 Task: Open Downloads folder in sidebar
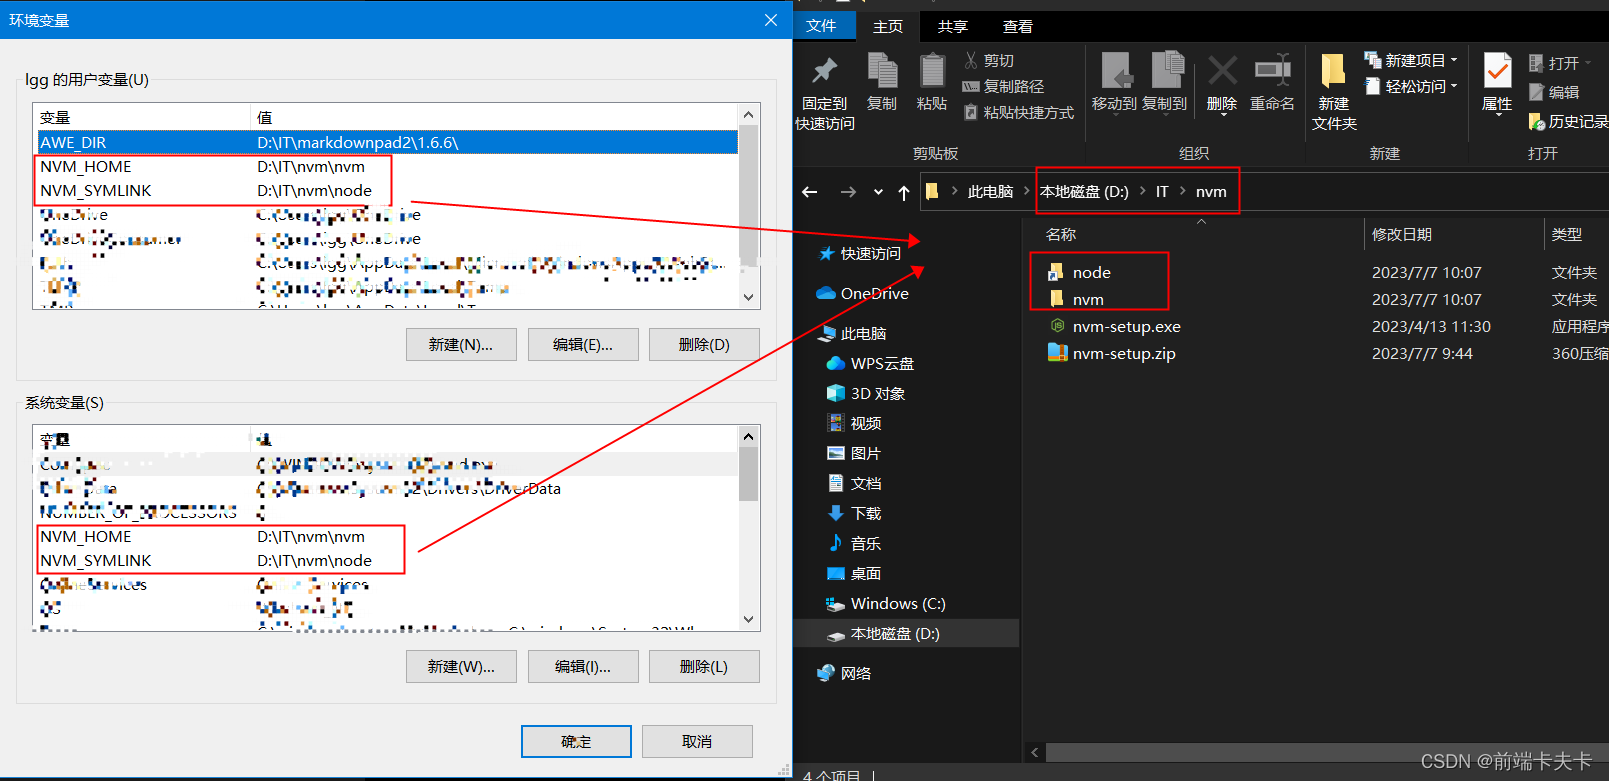(x=854, y=513)
